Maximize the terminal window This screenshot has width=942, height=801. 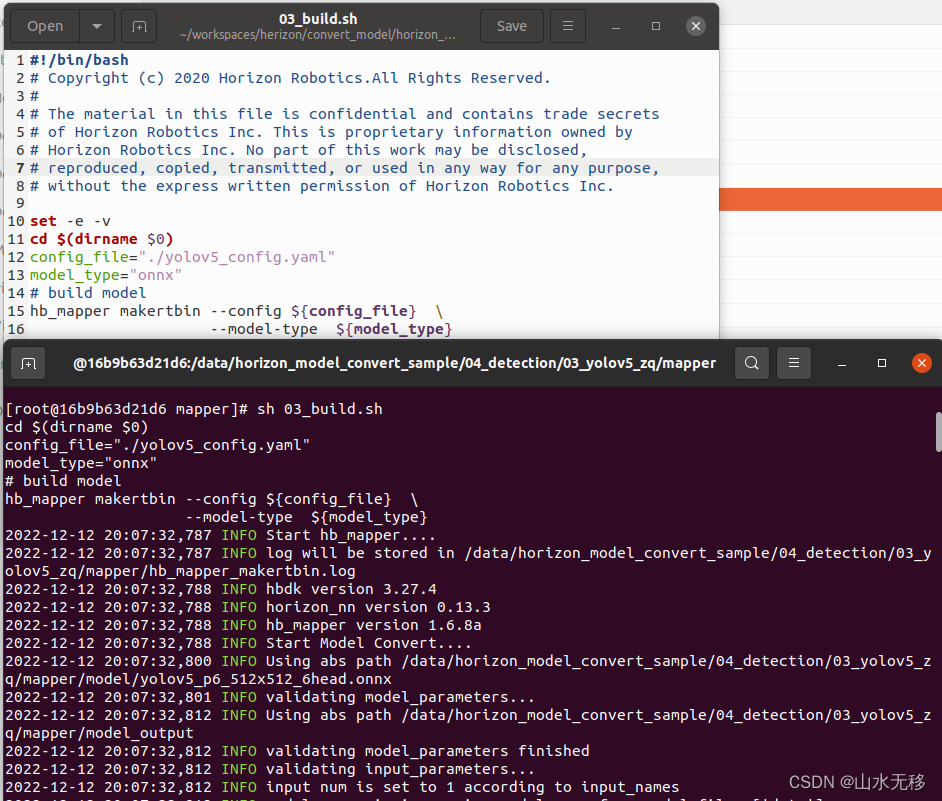point(882,363)
